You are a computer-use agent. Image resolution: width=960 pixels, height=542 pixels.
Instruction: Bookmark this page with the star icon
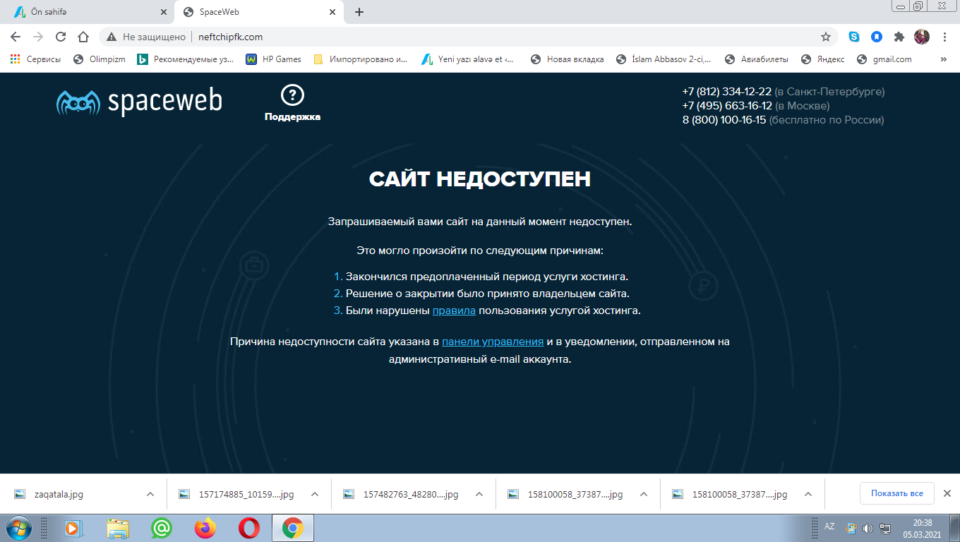pos(826,37)
